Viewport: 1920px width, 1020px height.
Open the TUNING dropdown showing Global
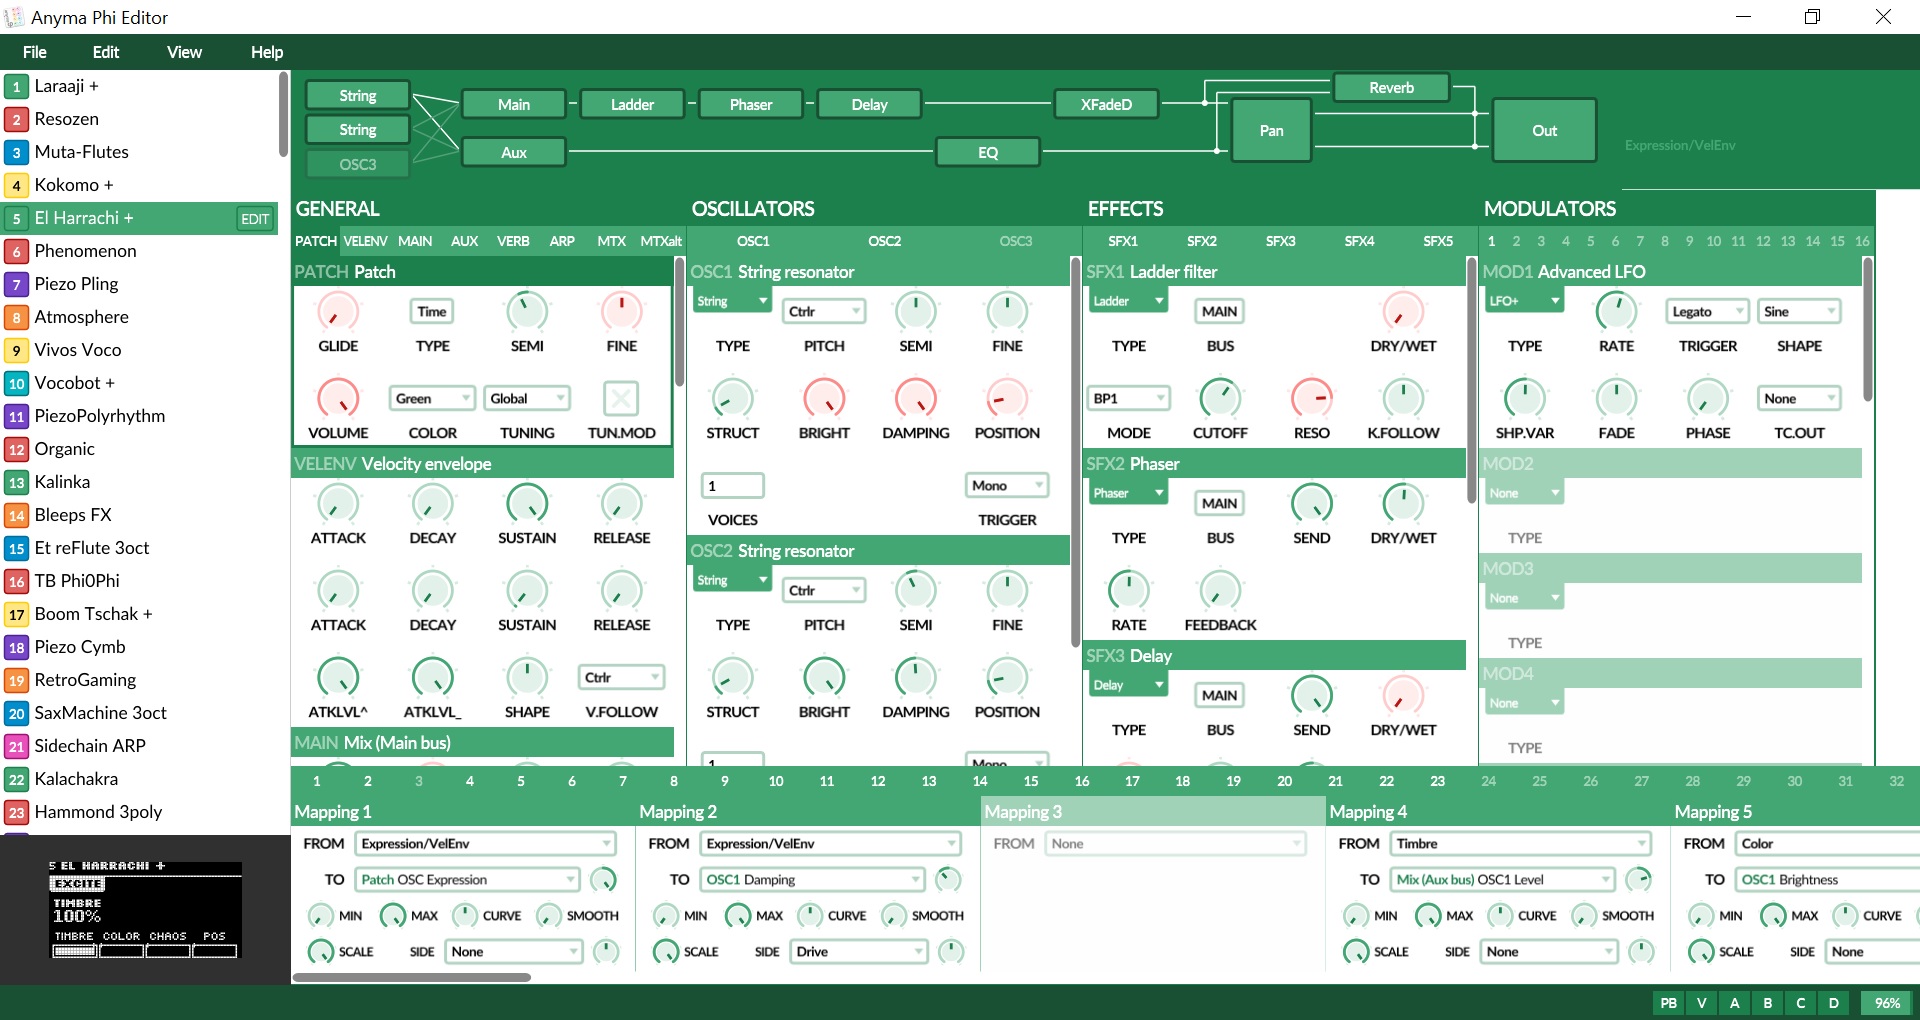[527, 399]
